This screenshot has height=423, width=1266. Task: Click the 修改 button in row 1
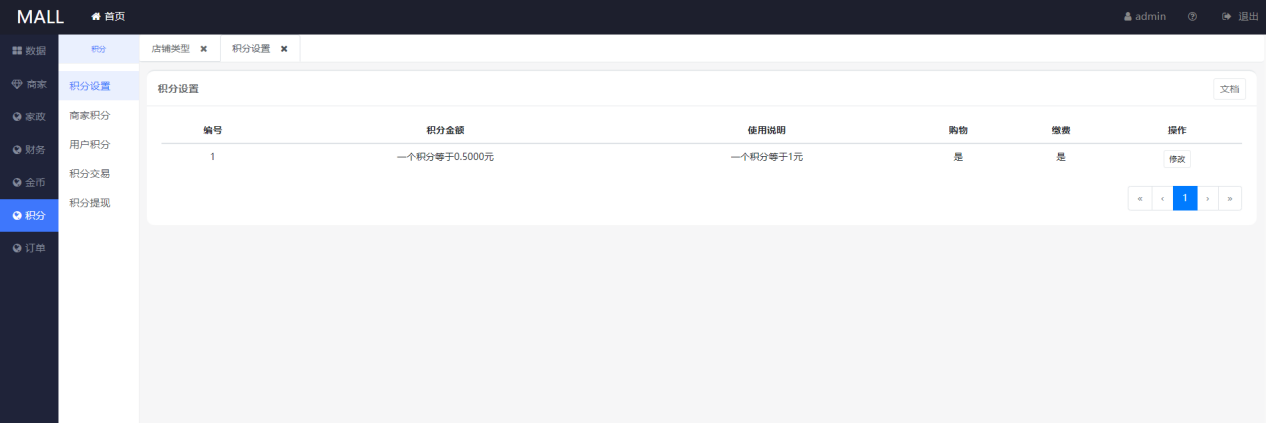pyautogui.click(x=1177, y=158)
